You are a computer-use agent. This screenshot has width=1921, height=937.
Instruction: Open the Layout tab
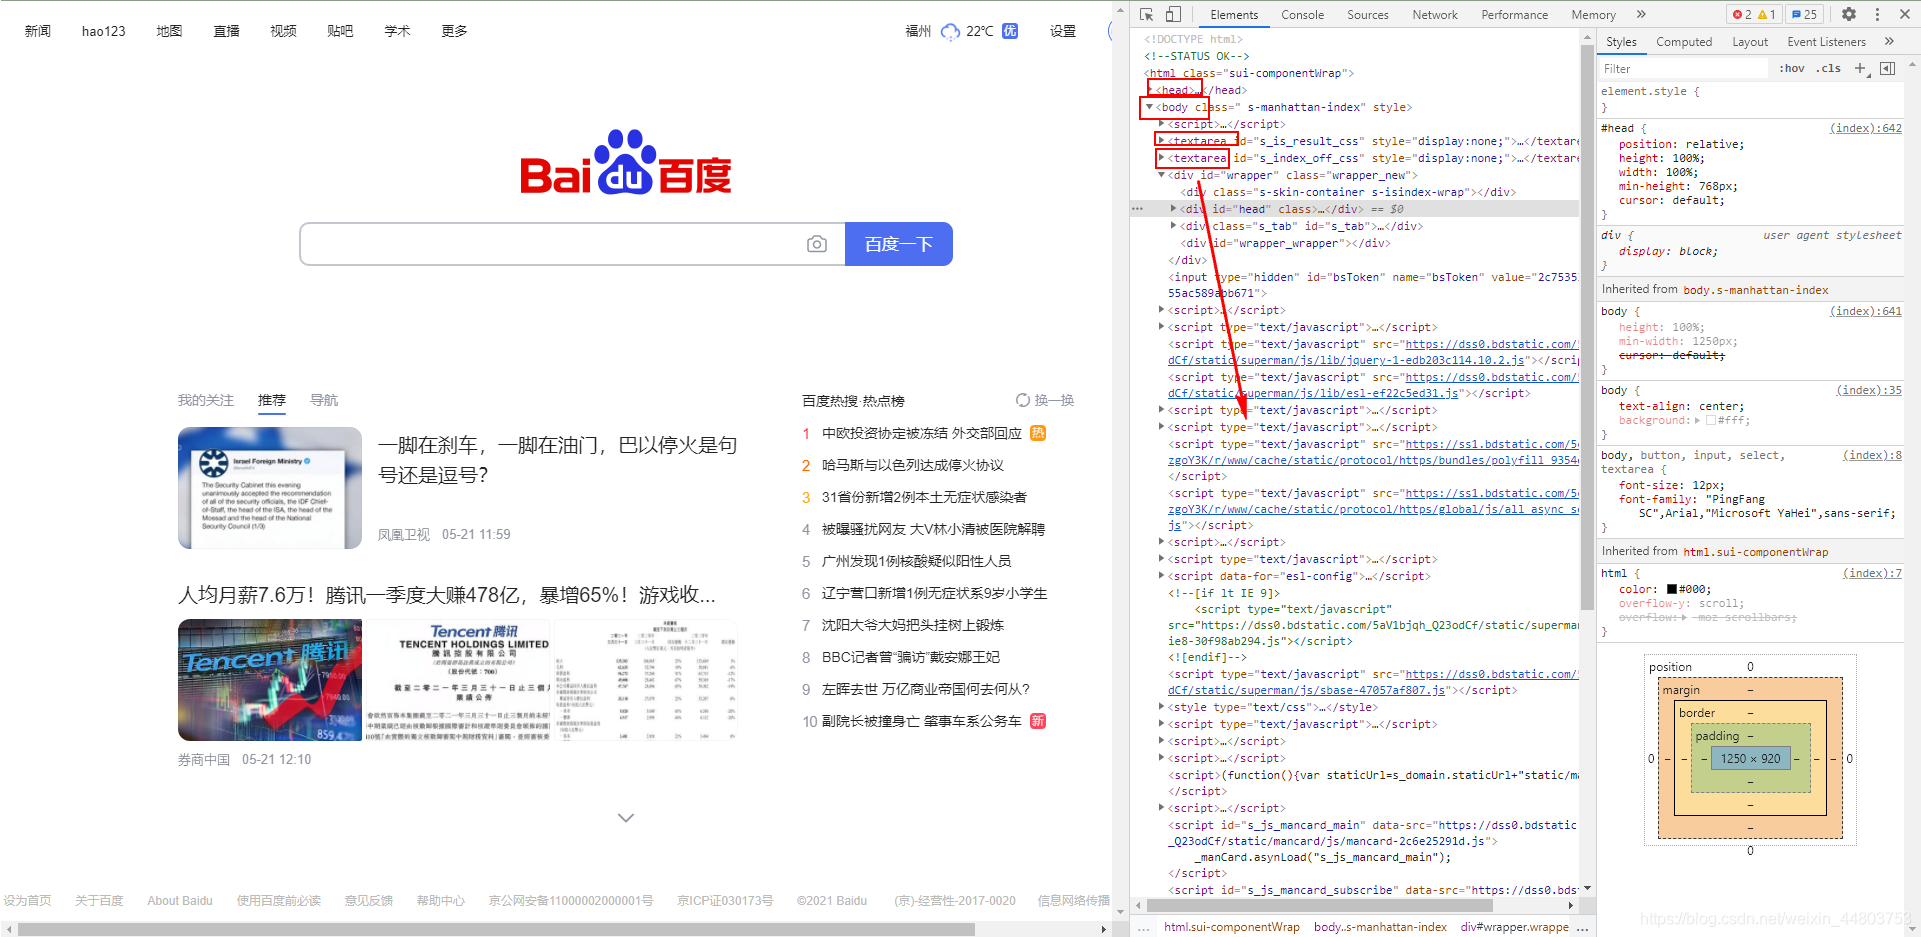tap(1749, 41)
